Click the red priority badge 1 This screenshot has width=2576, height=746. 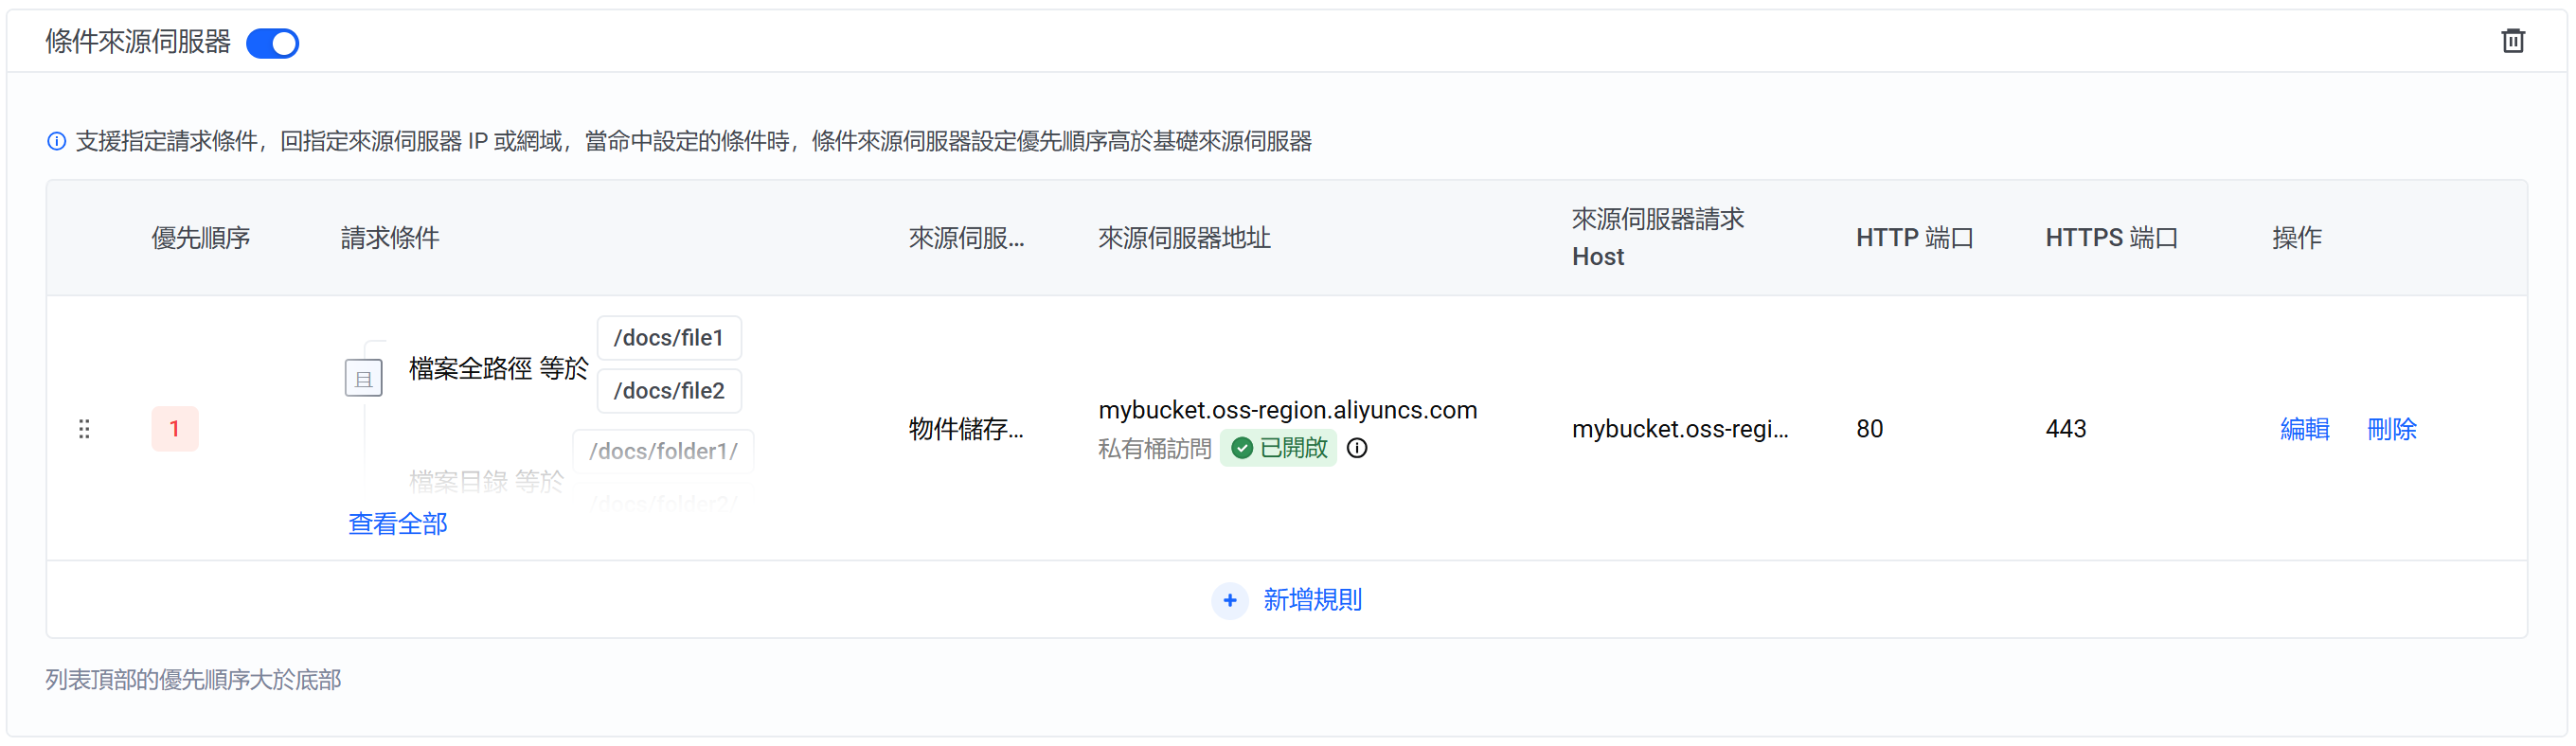(174, 429)
